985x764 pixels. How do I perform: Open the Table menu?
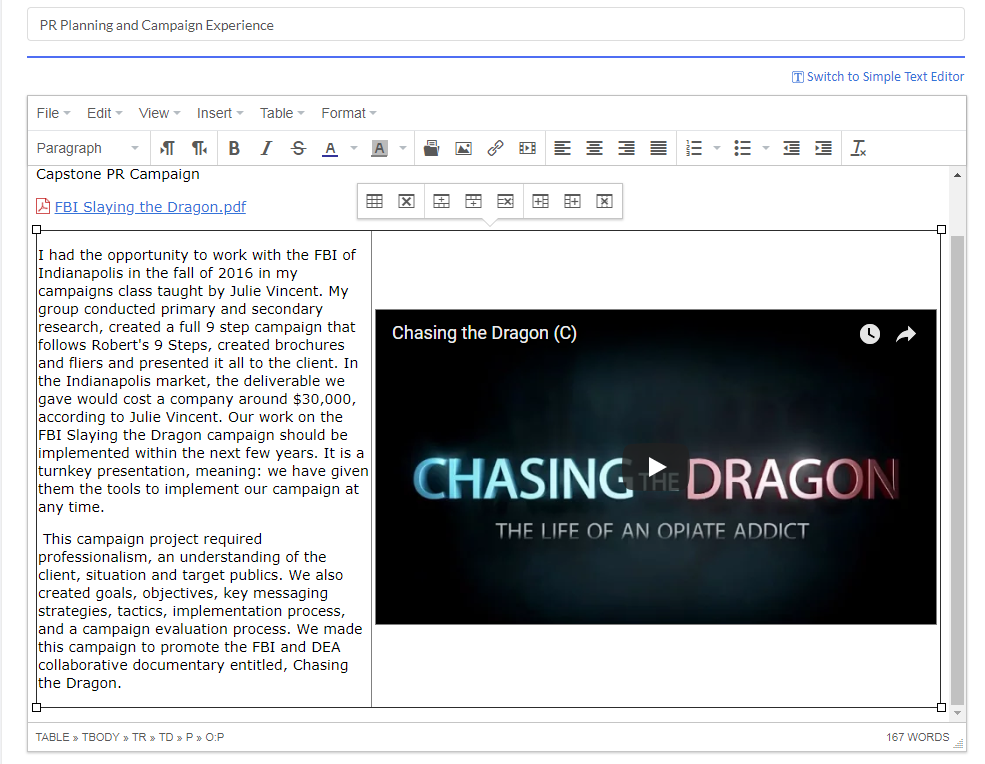click(282, 113)
